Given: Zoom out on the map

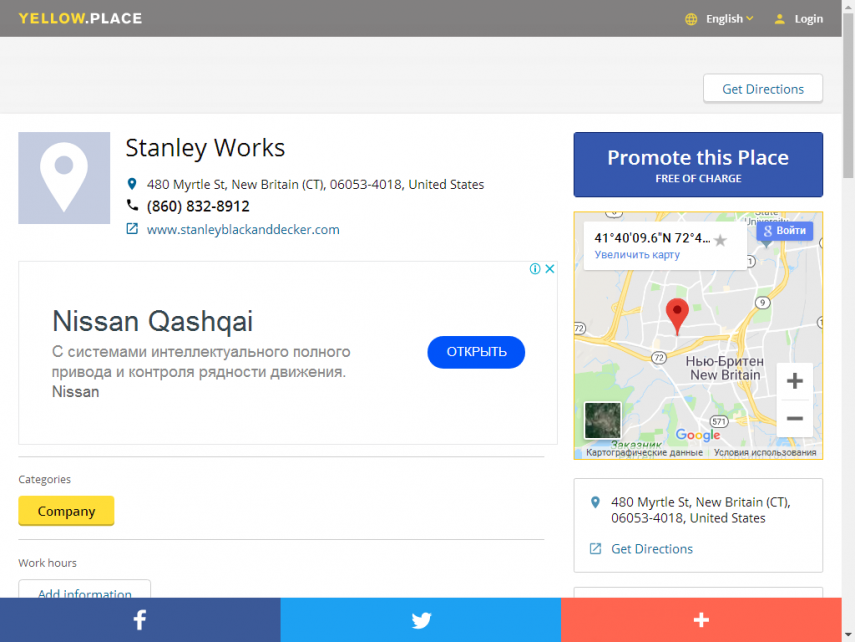Looking at the screenshot, I should 794,418.
